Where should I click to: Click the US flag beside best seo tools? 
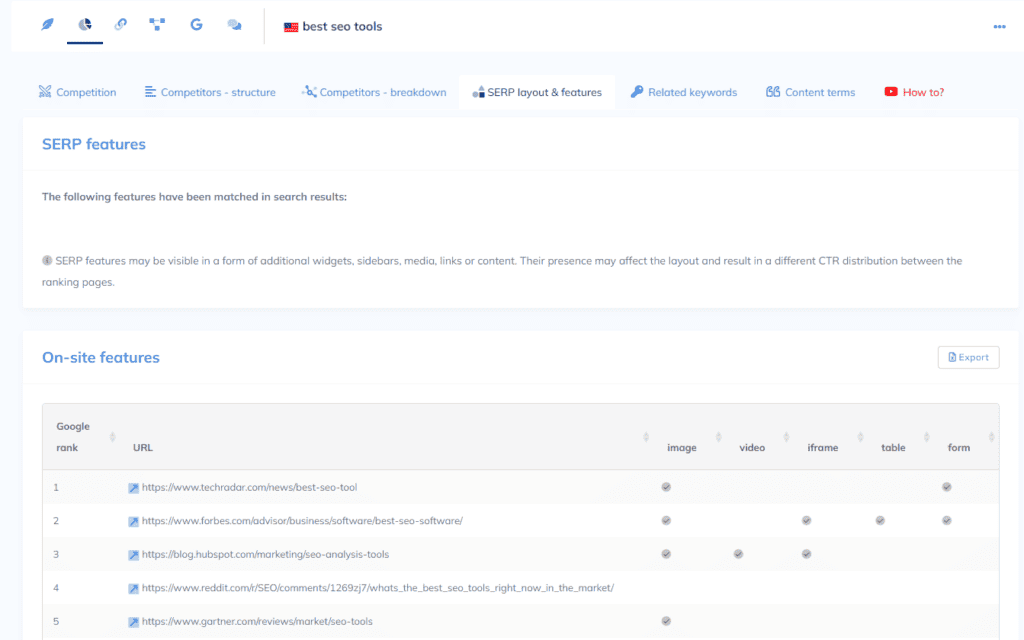pyautogui.click(x=290, y=26)
